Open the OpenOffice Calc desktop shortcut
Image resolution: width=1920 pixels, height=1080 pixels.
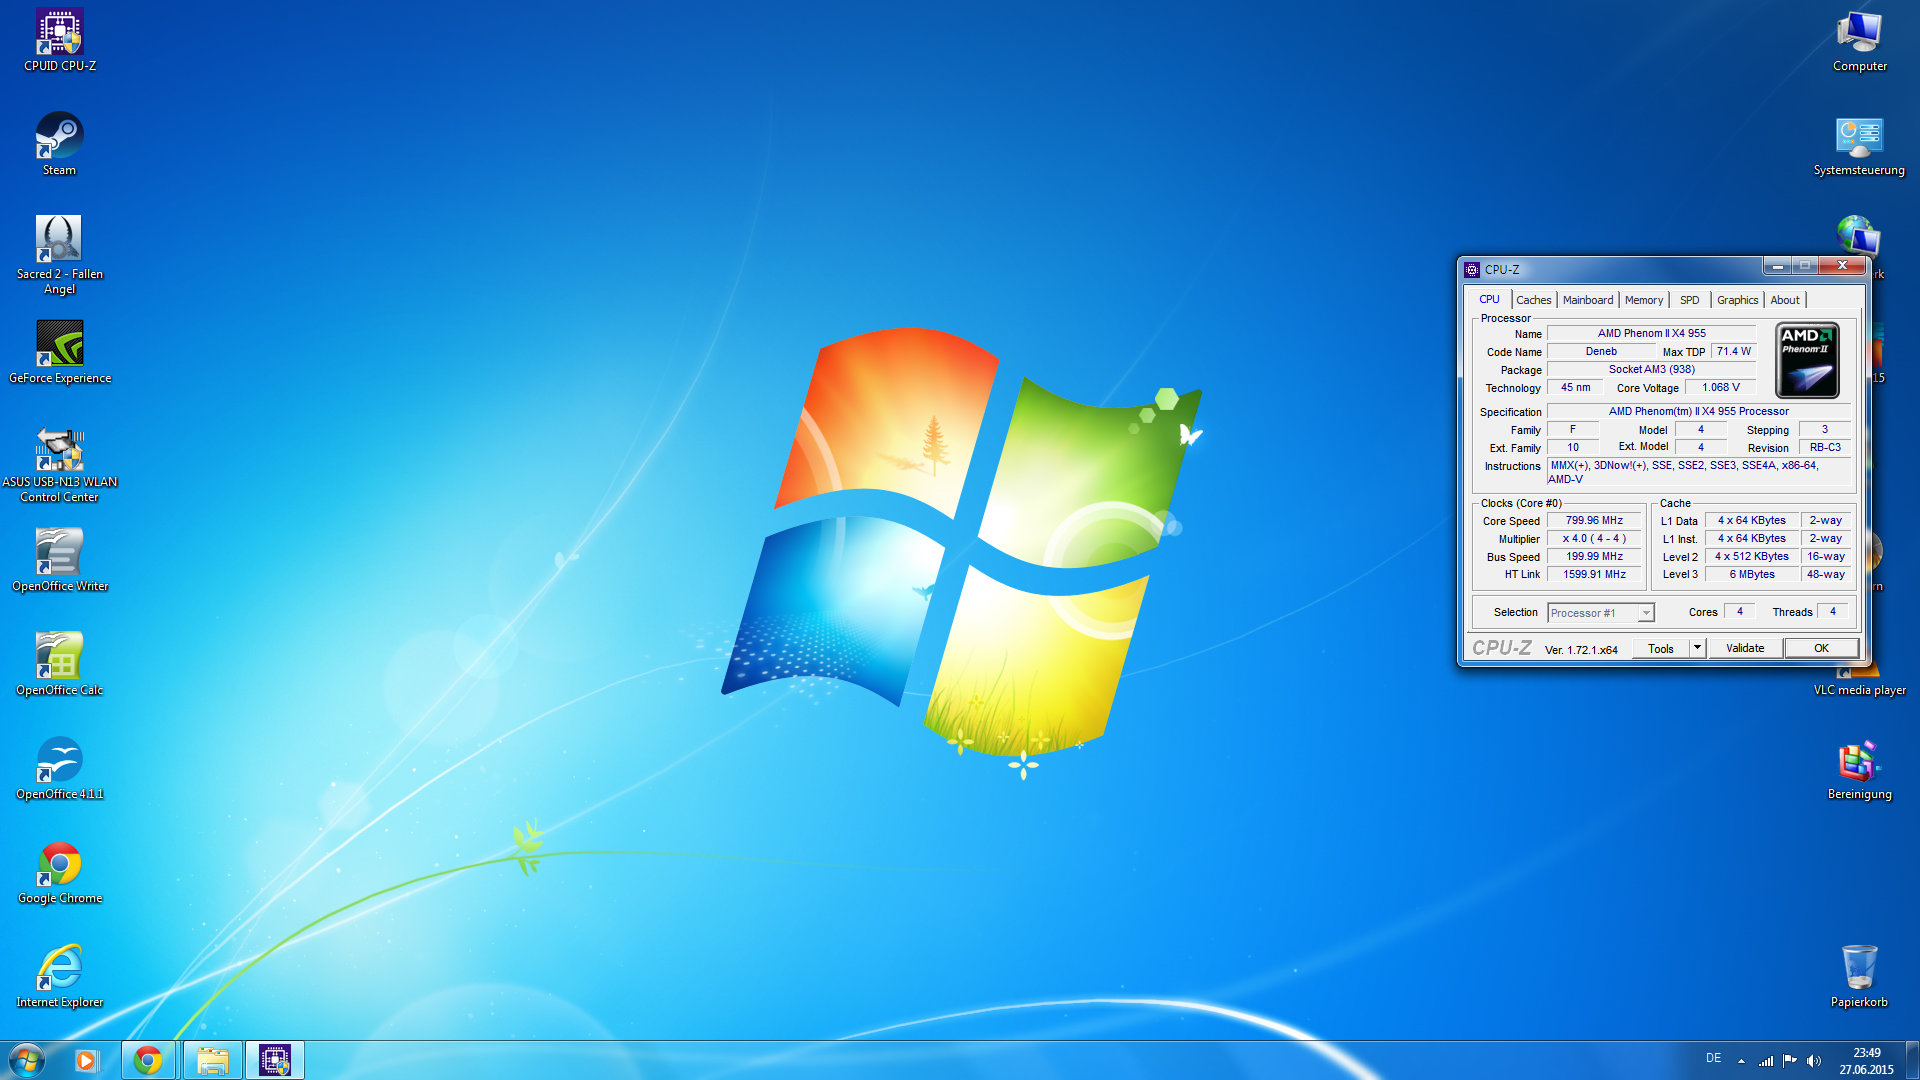click(x=60, y=656)
